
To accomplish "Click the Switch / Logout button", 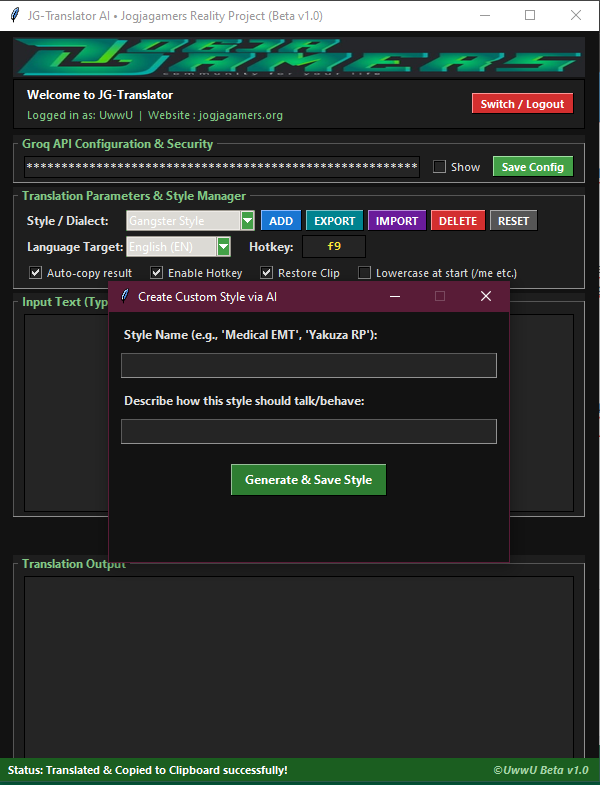I will pyautogui.click(x=522, y=104).
